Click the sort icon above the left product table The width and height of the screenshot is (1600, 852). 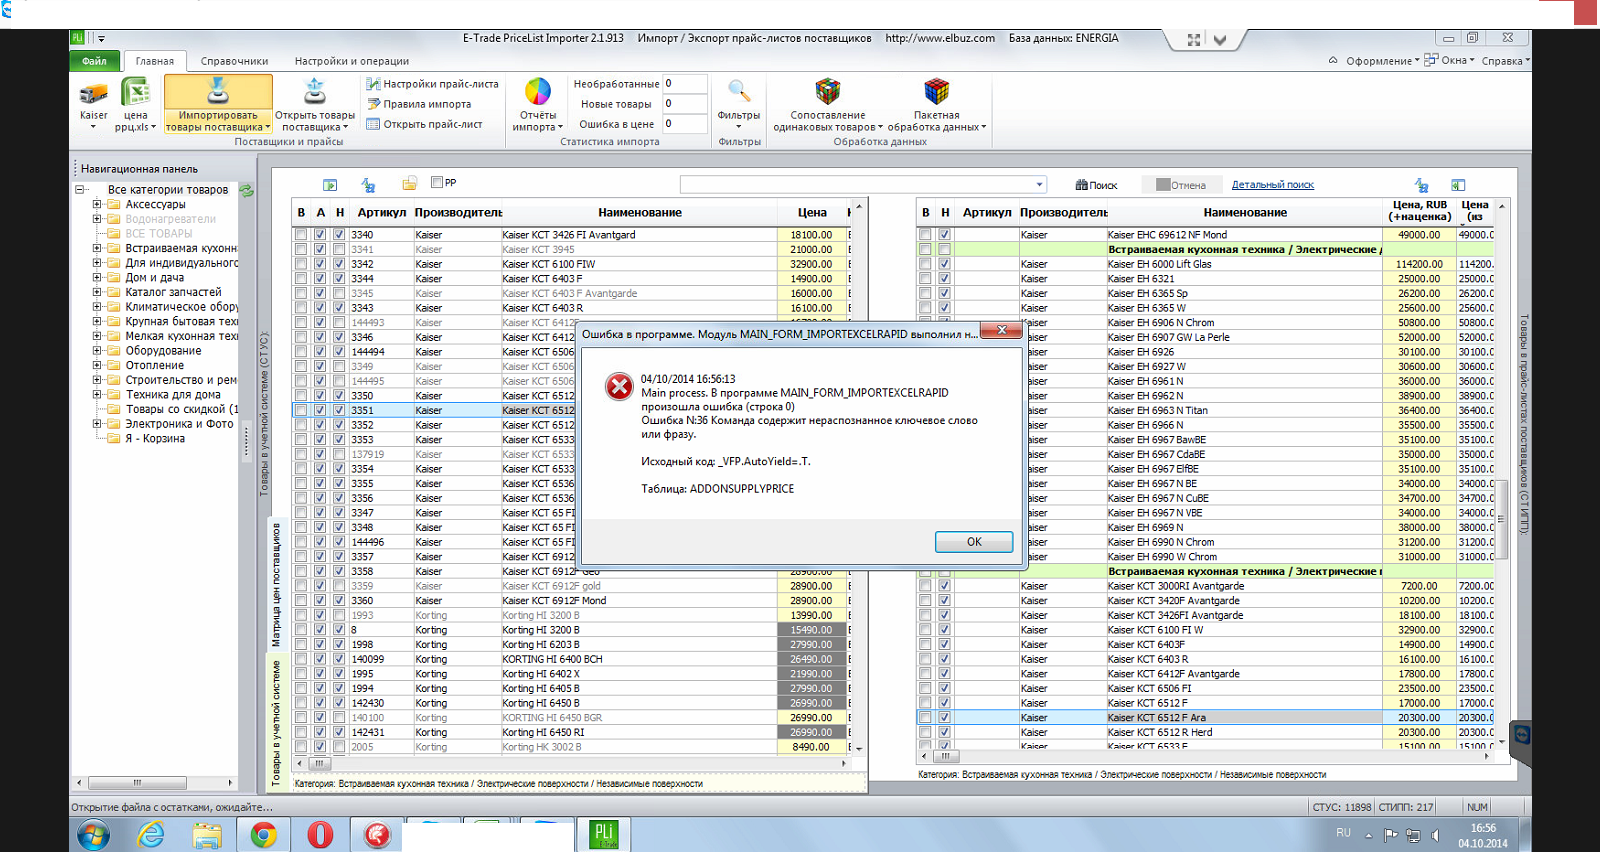(368, 185)
